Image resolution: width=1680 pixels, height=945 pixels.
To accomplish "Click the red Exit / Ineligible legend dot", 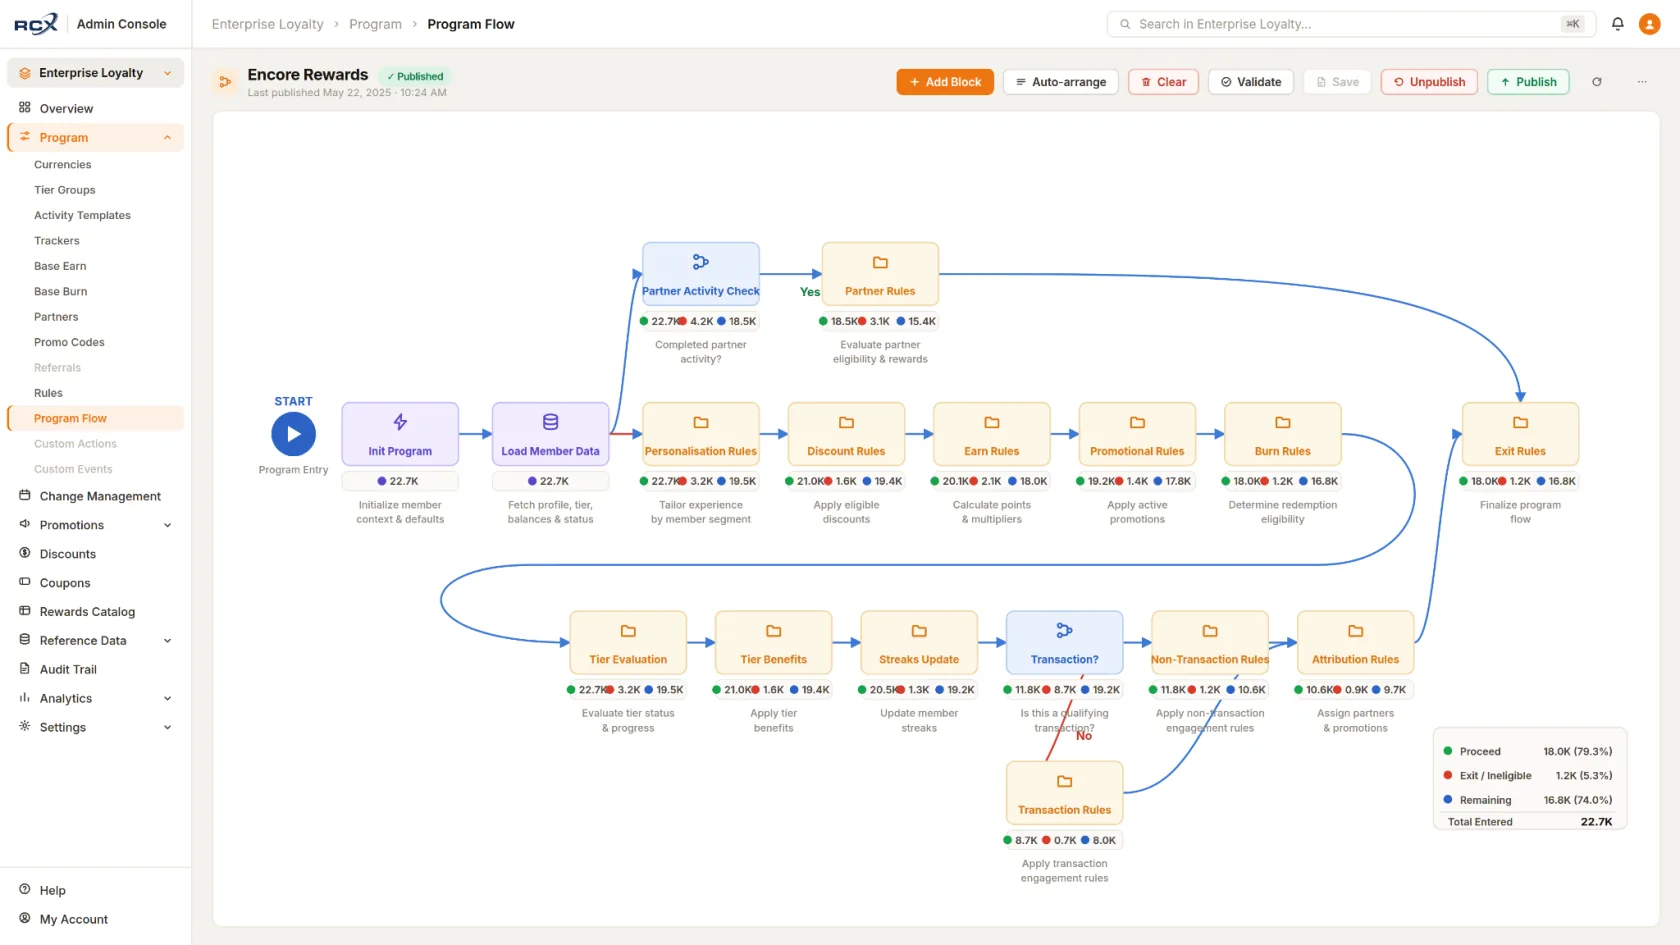I will [x=1448, y=775].
